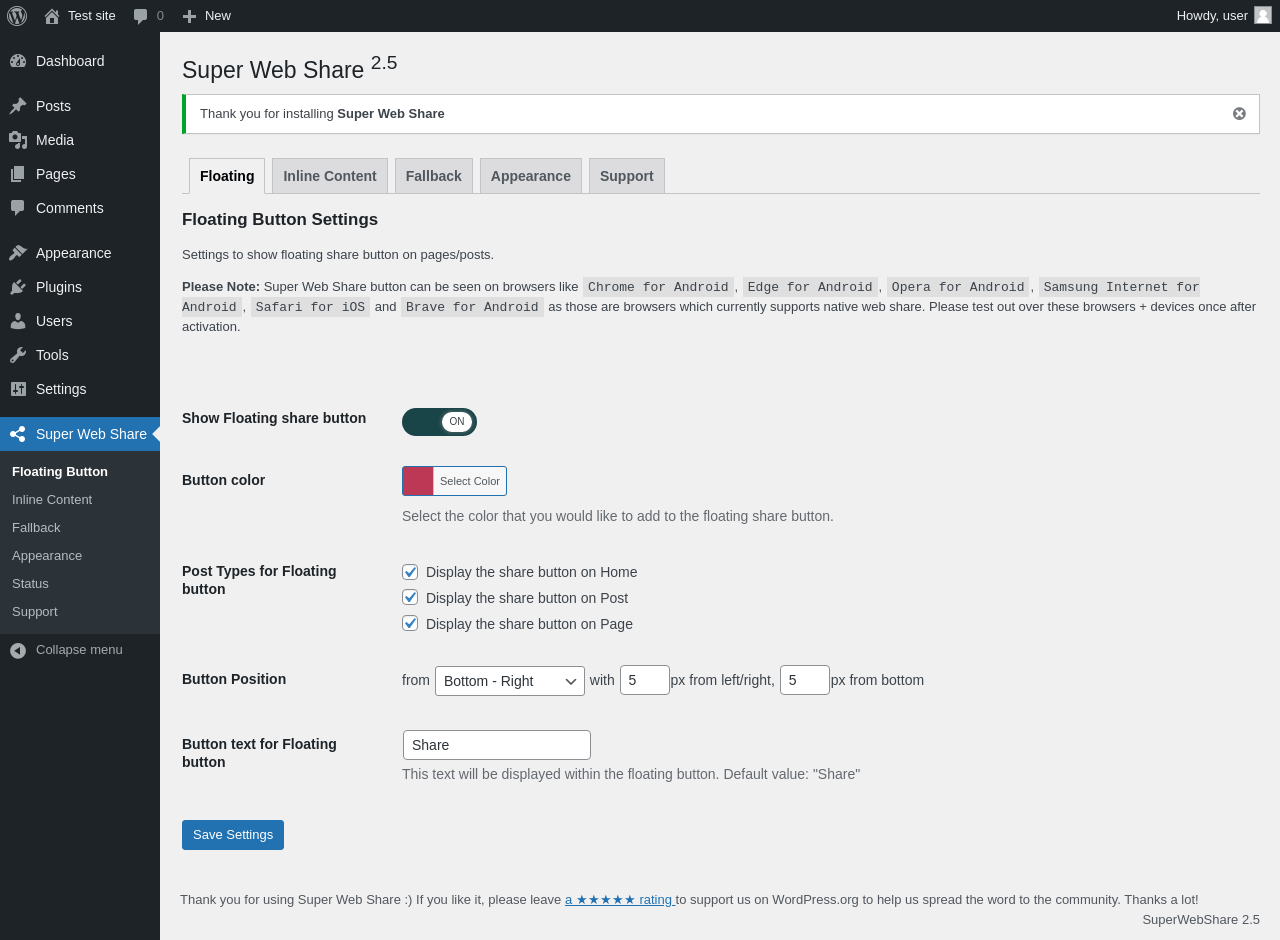Uncheck Display the share button on Page
The image size is (1280, 940).
[x=410, y=623]
